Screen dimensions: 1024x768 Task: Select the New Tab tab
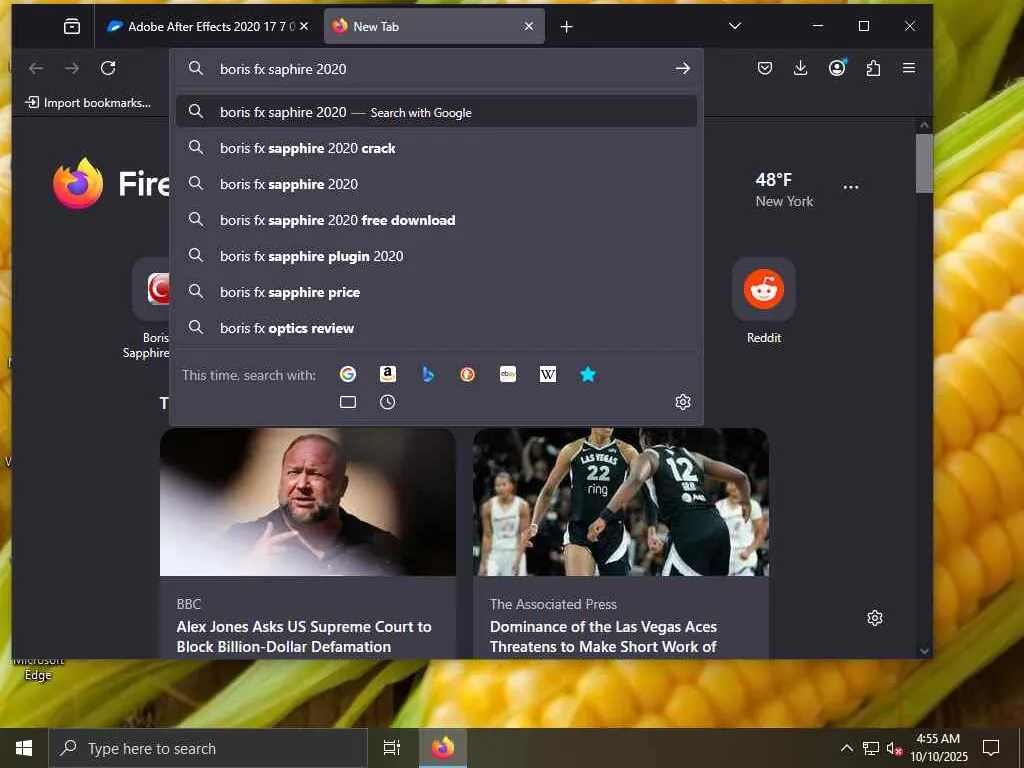[434, 26]
